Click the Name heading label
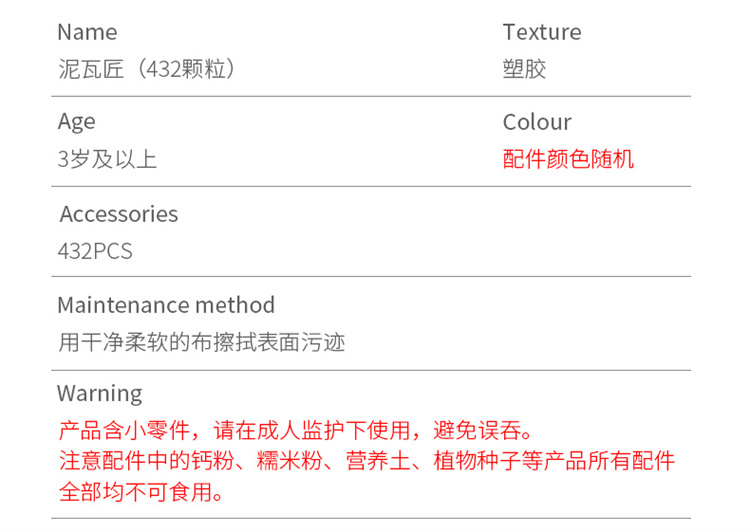 87,32
